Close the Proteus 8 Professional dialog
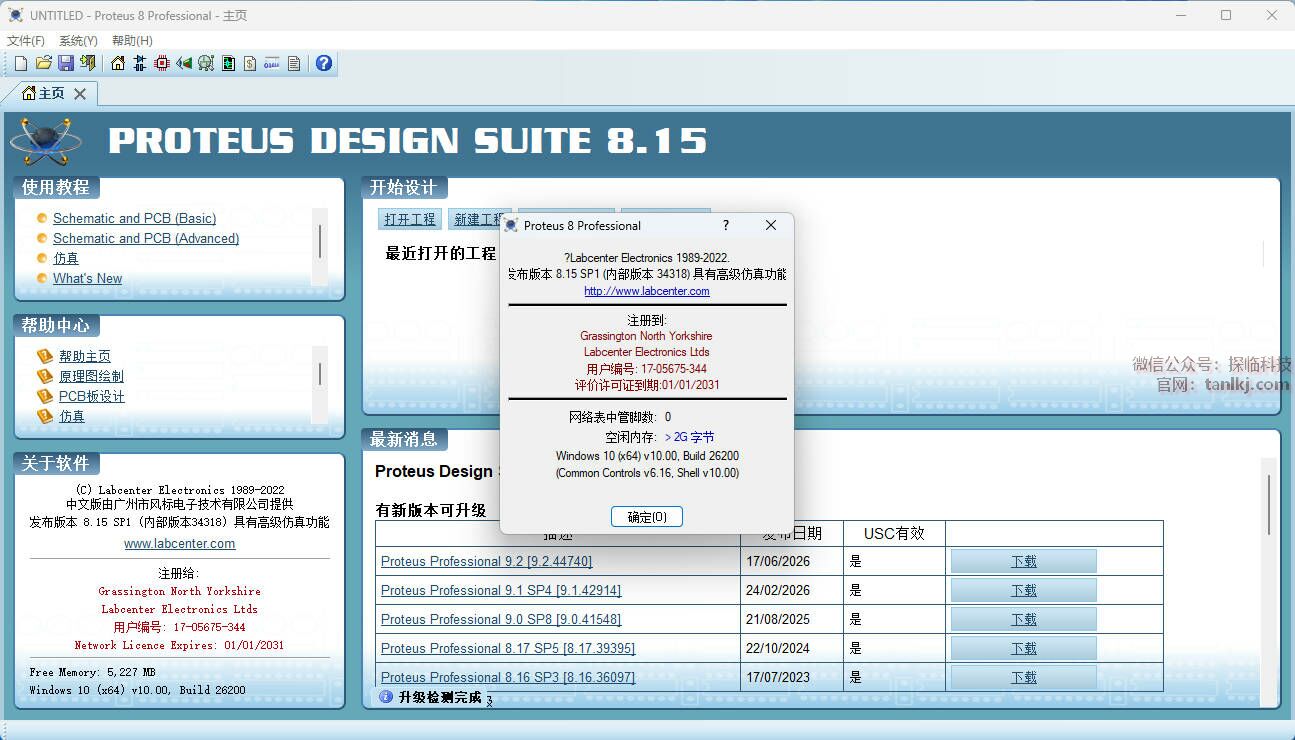This screenshot has width=1295, height=740. point(770,225)
